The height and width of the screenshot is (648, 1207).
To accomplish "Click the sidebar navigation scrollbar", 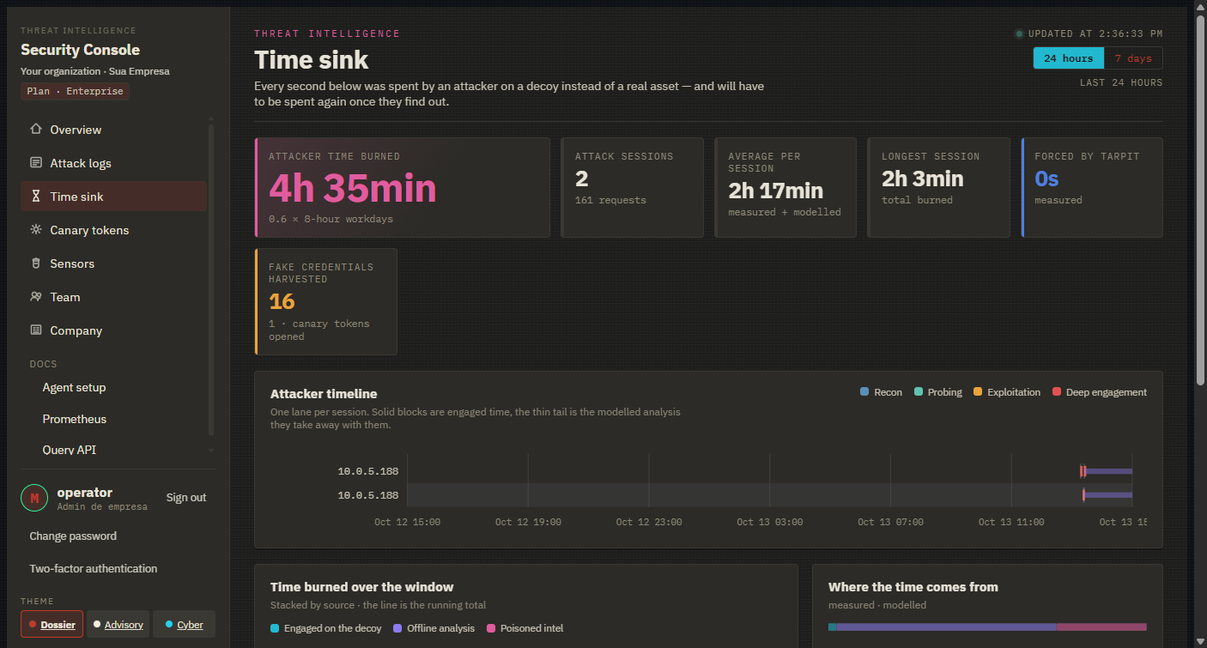I will [211, 280].
